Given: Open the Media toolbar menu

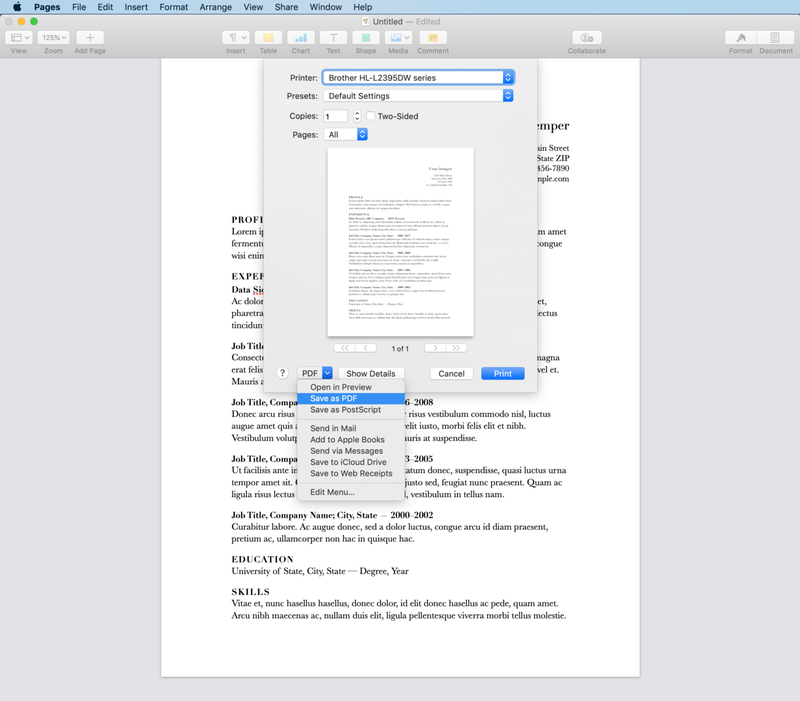Looking at the screenshot, I should (x=398, y=38).
